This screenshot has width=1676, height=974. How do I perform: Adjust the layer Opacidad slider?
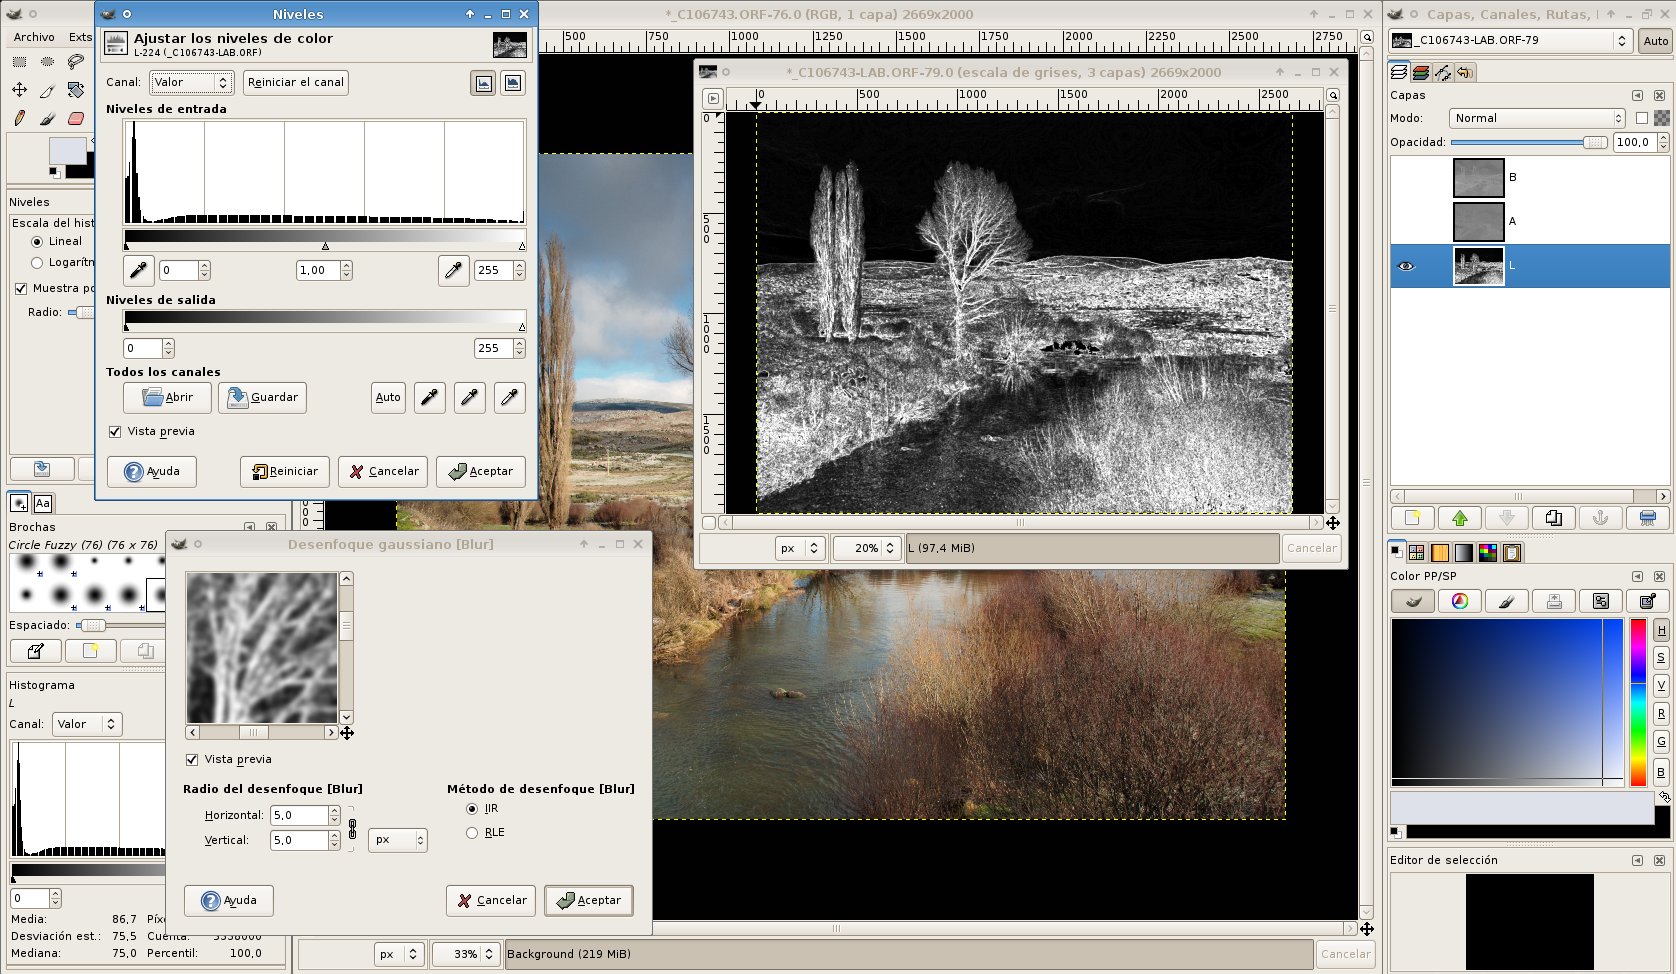click(x=1528, y=142)
